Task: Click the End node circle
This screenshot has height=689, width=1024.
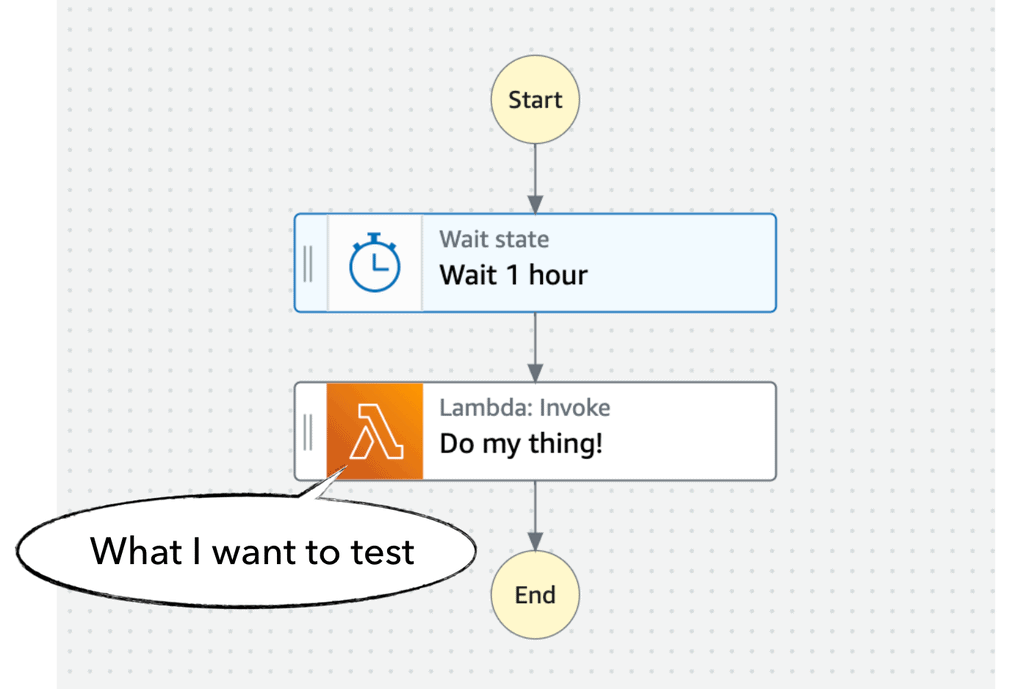Action: point(534,595)
